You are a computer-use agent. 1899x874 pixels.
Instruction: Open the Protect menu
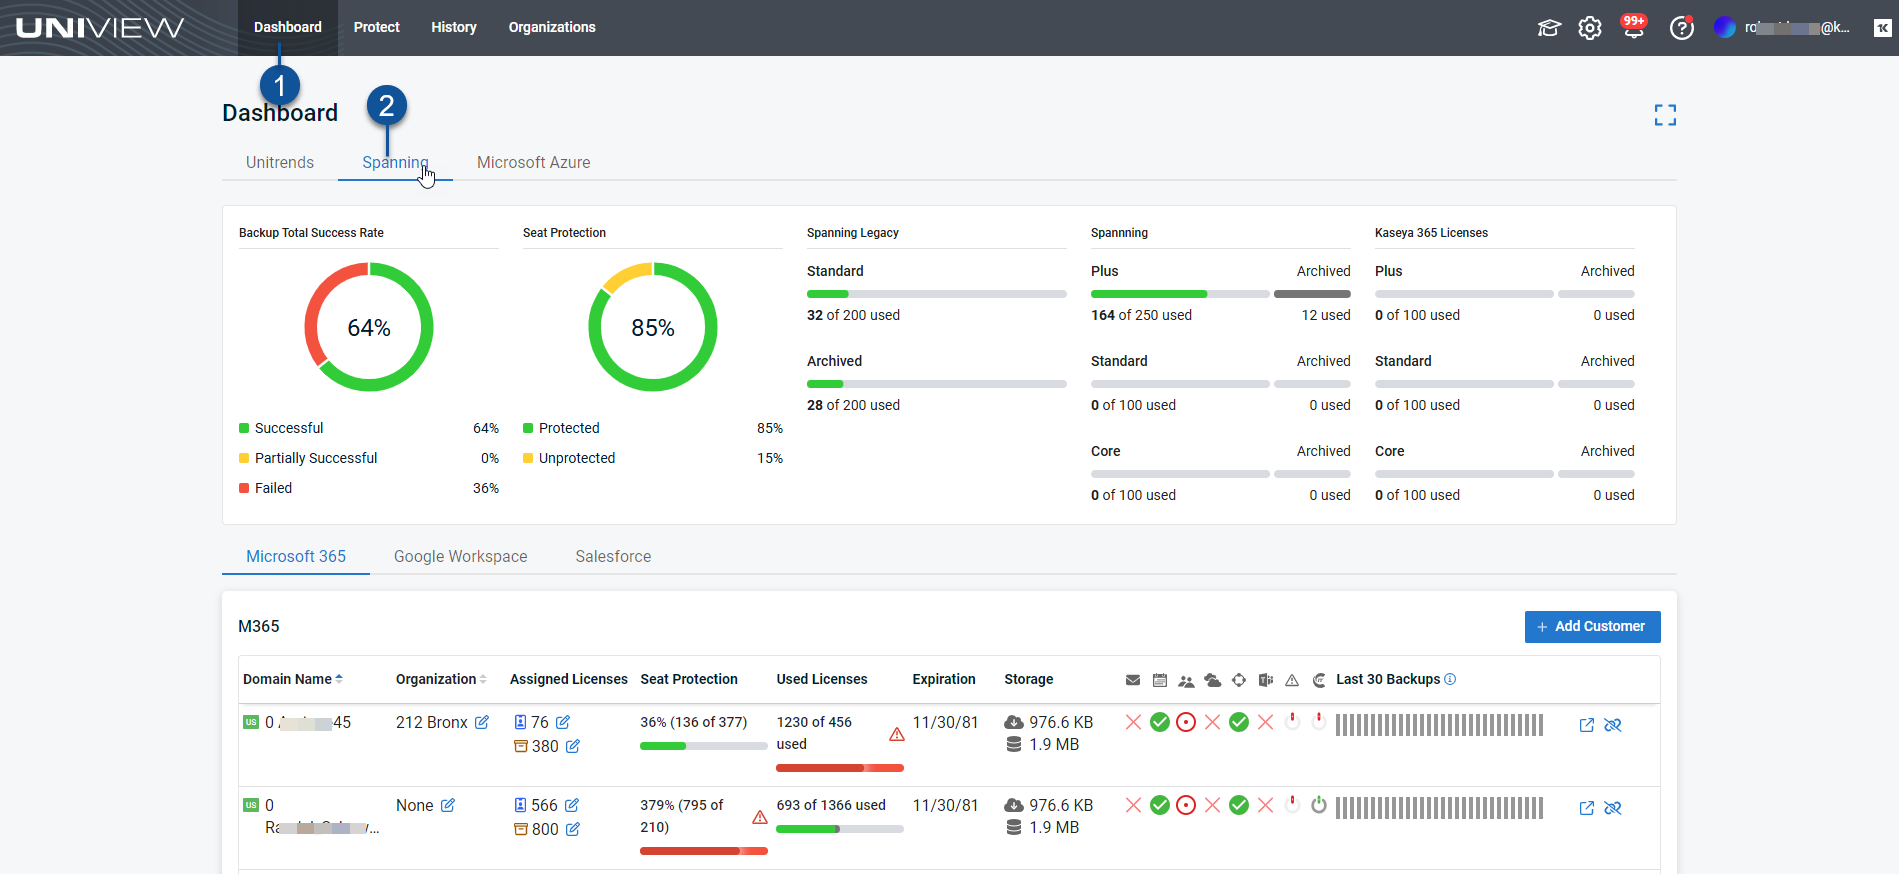(377, 27)
